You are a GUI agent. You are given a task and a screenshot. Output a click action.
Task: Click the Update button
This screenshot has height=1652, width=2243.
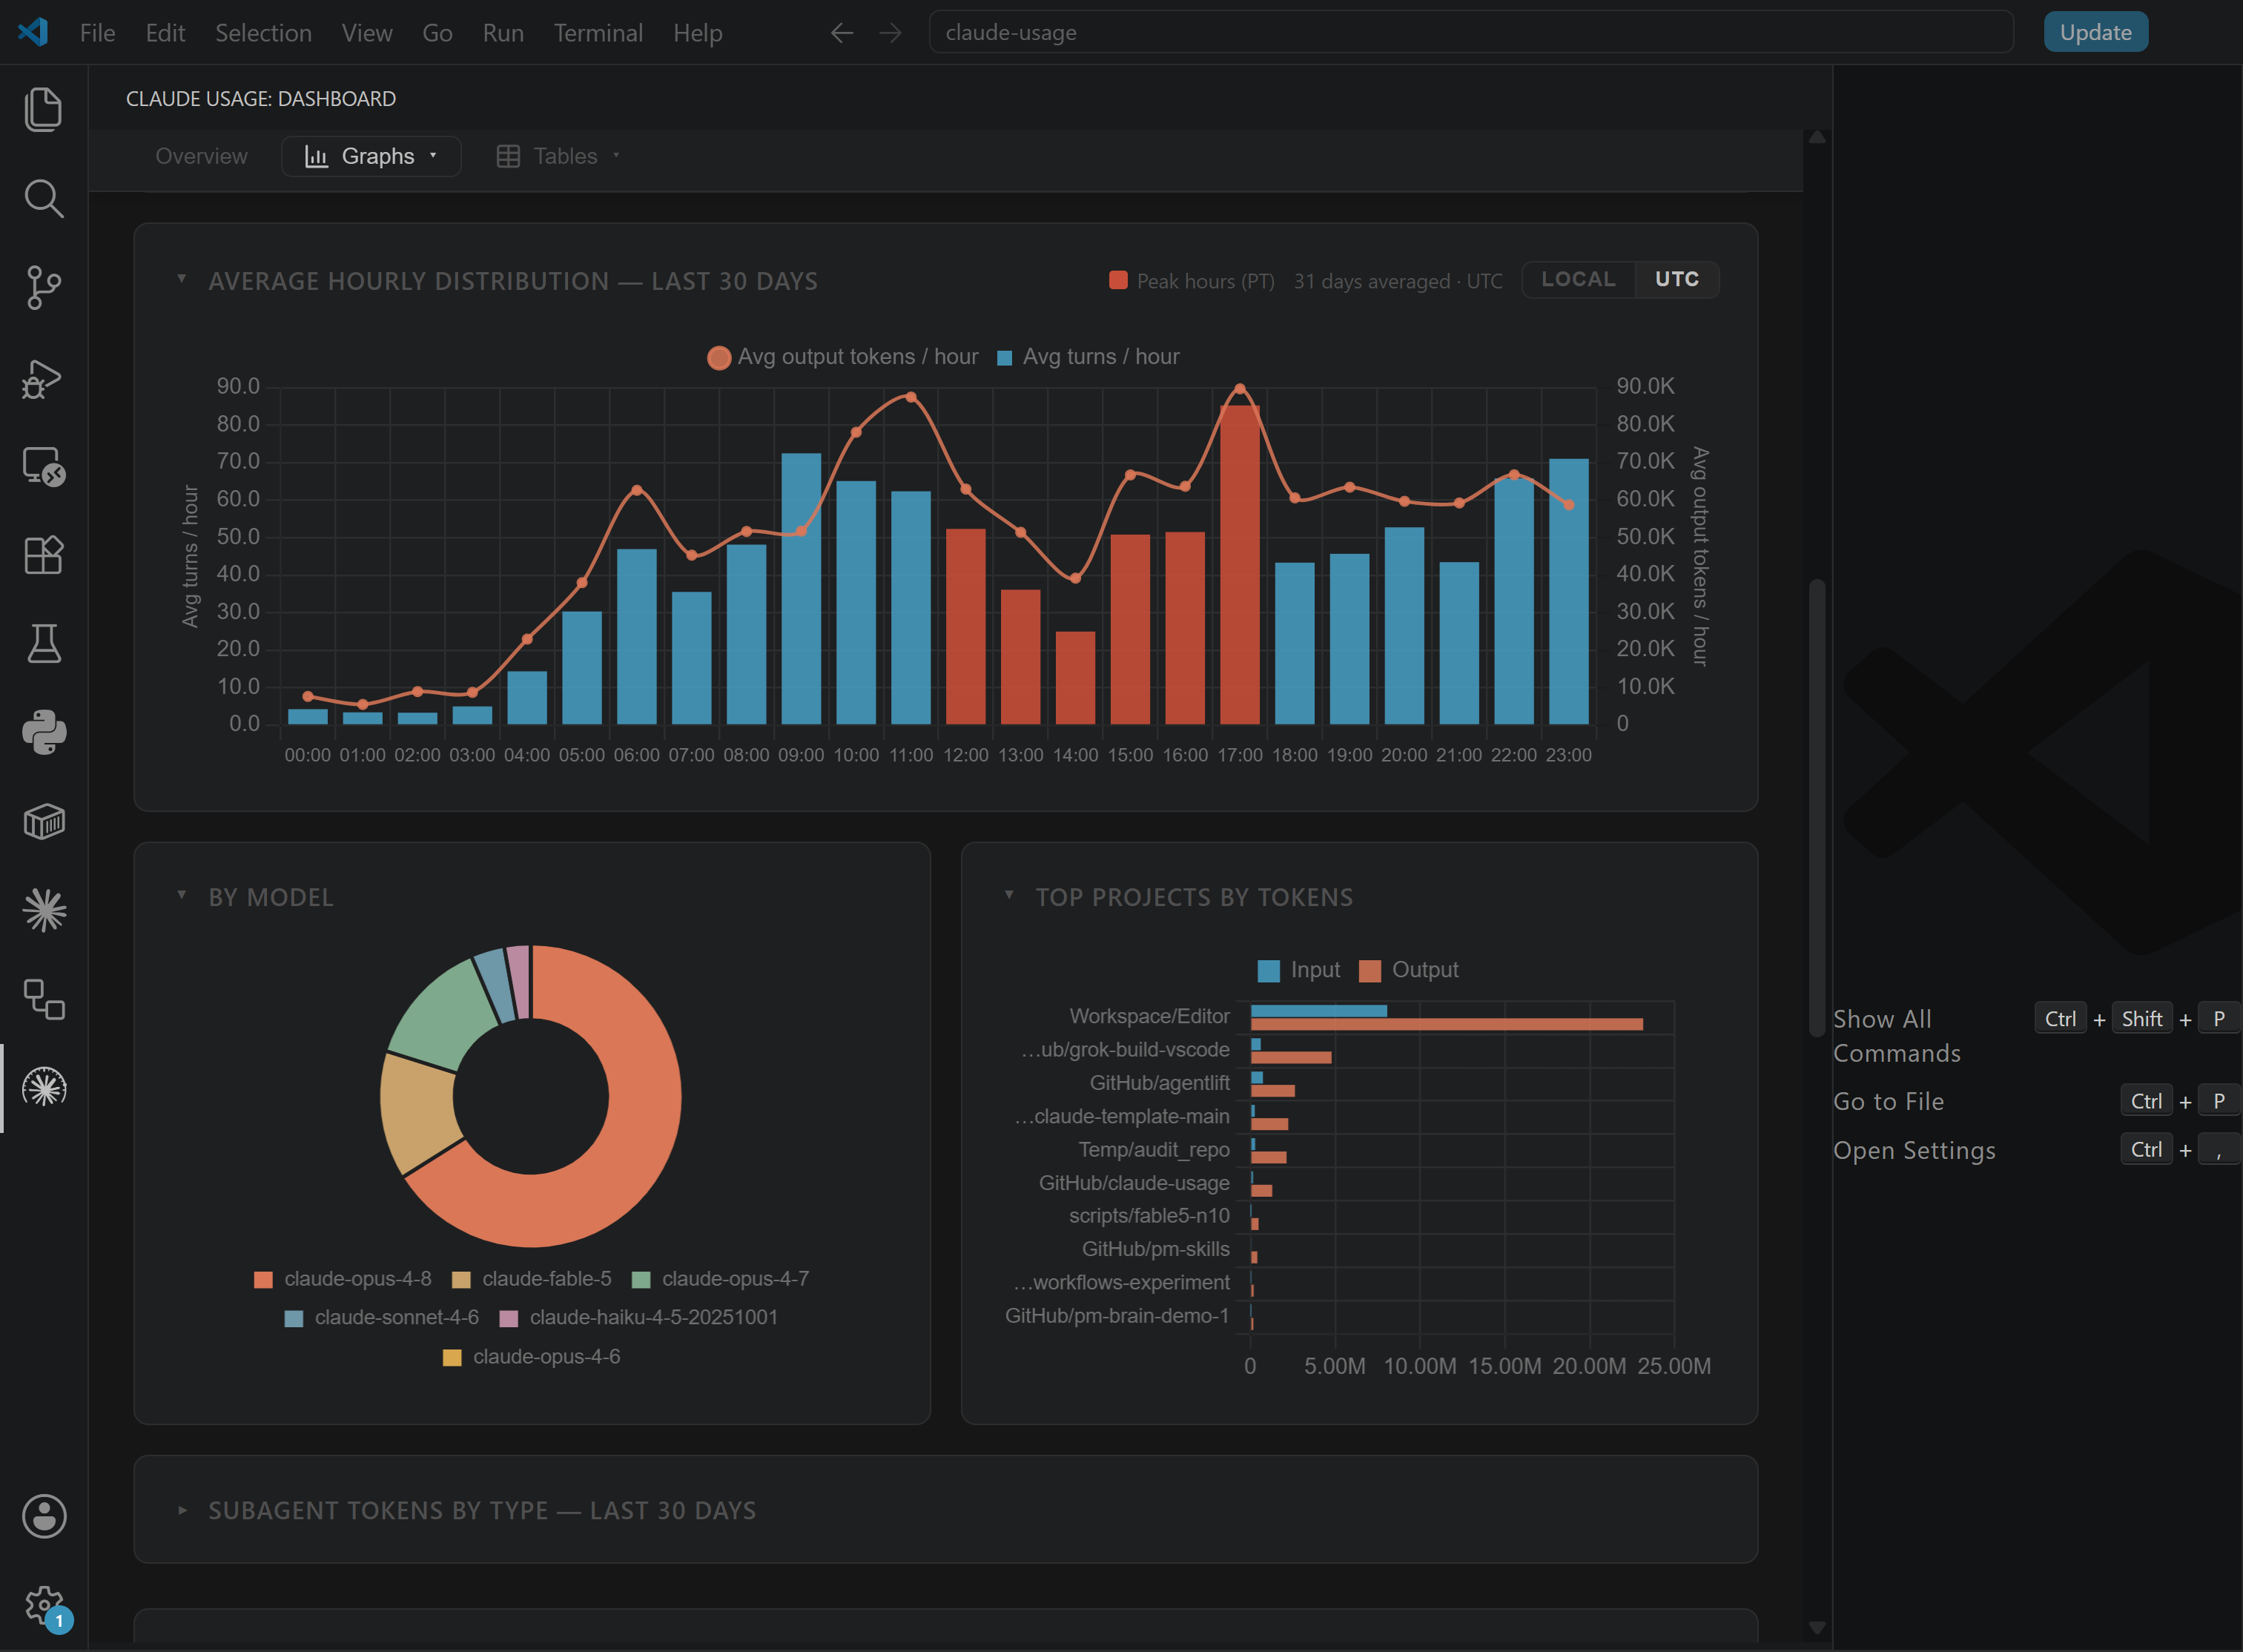click(2095, 32)
